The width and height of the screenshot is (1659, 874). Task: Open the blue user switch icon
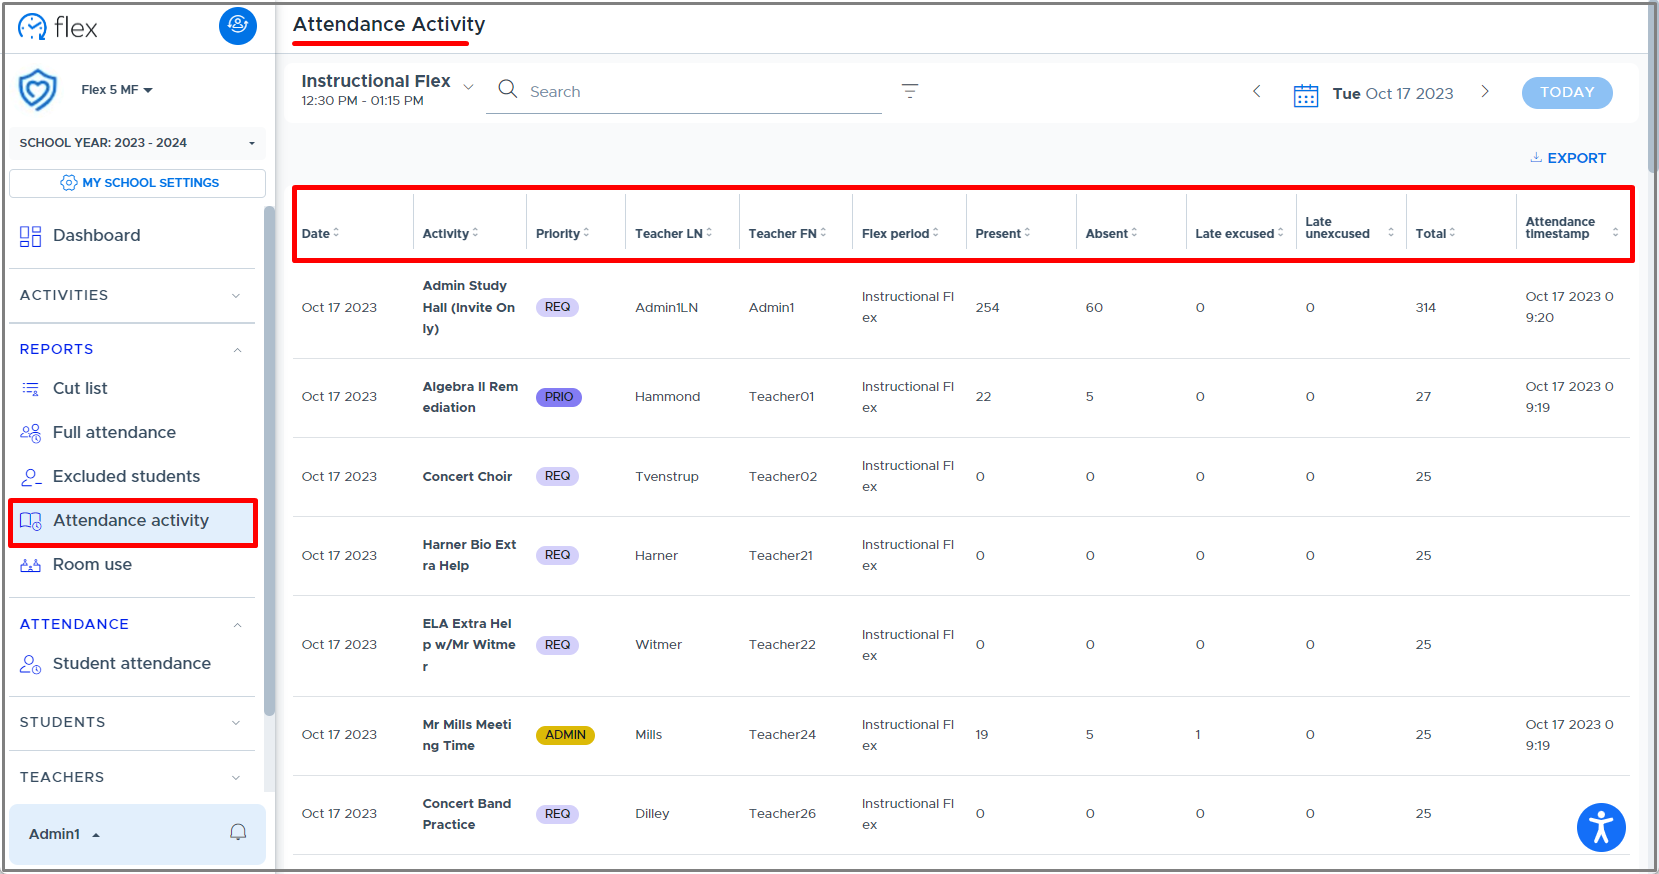[238, 26]
